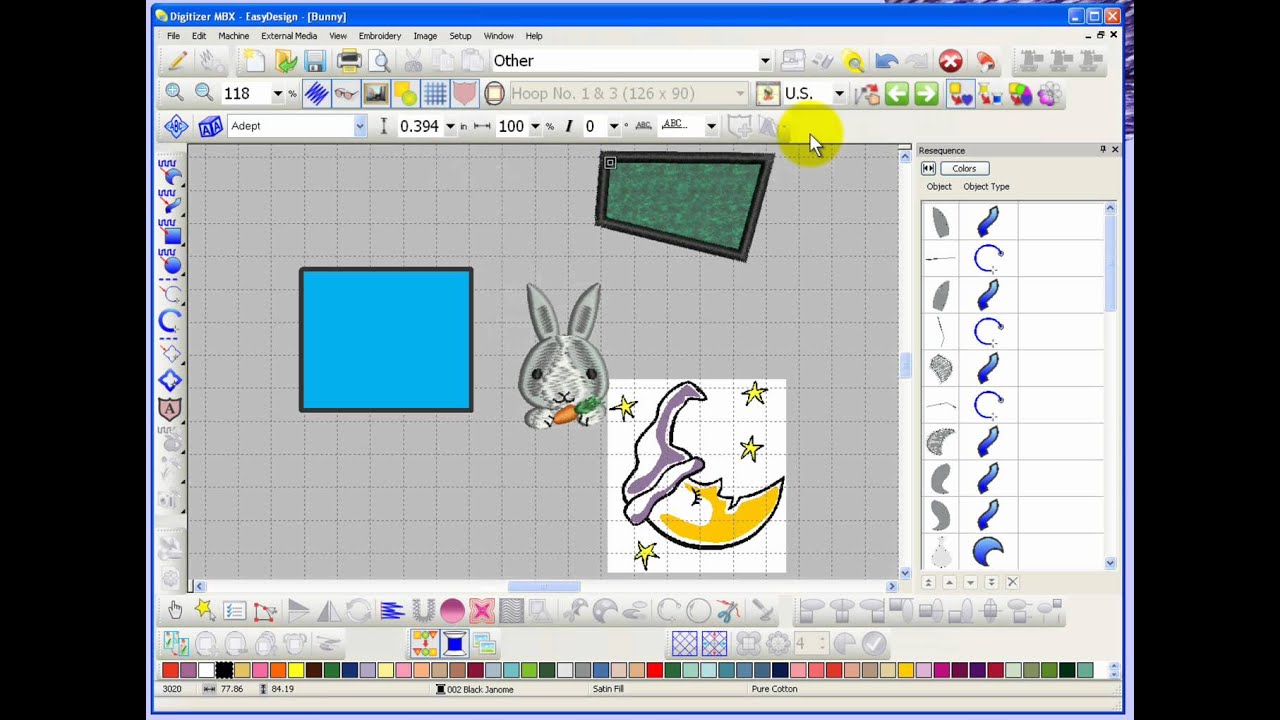Click the Undo arrow icon

click(886, 61)
